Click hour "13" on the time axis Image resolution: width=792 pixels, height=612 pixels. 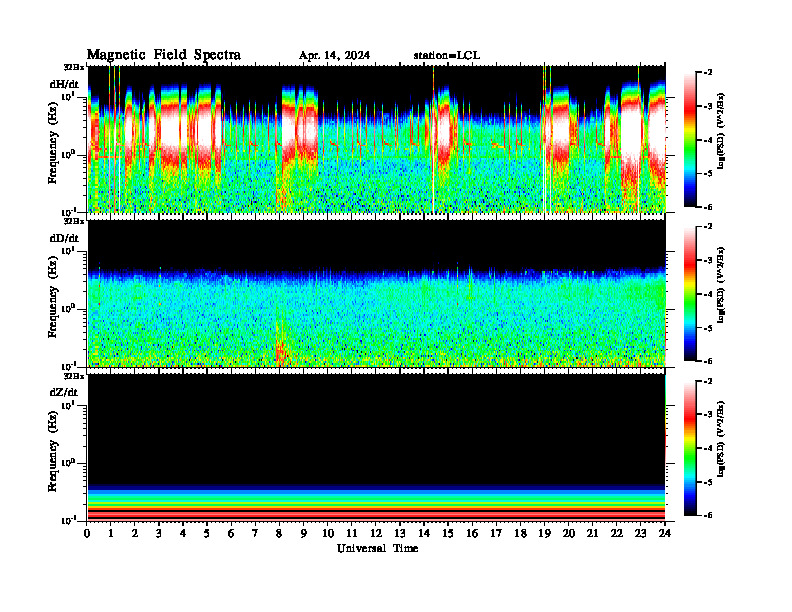[400, 533]
